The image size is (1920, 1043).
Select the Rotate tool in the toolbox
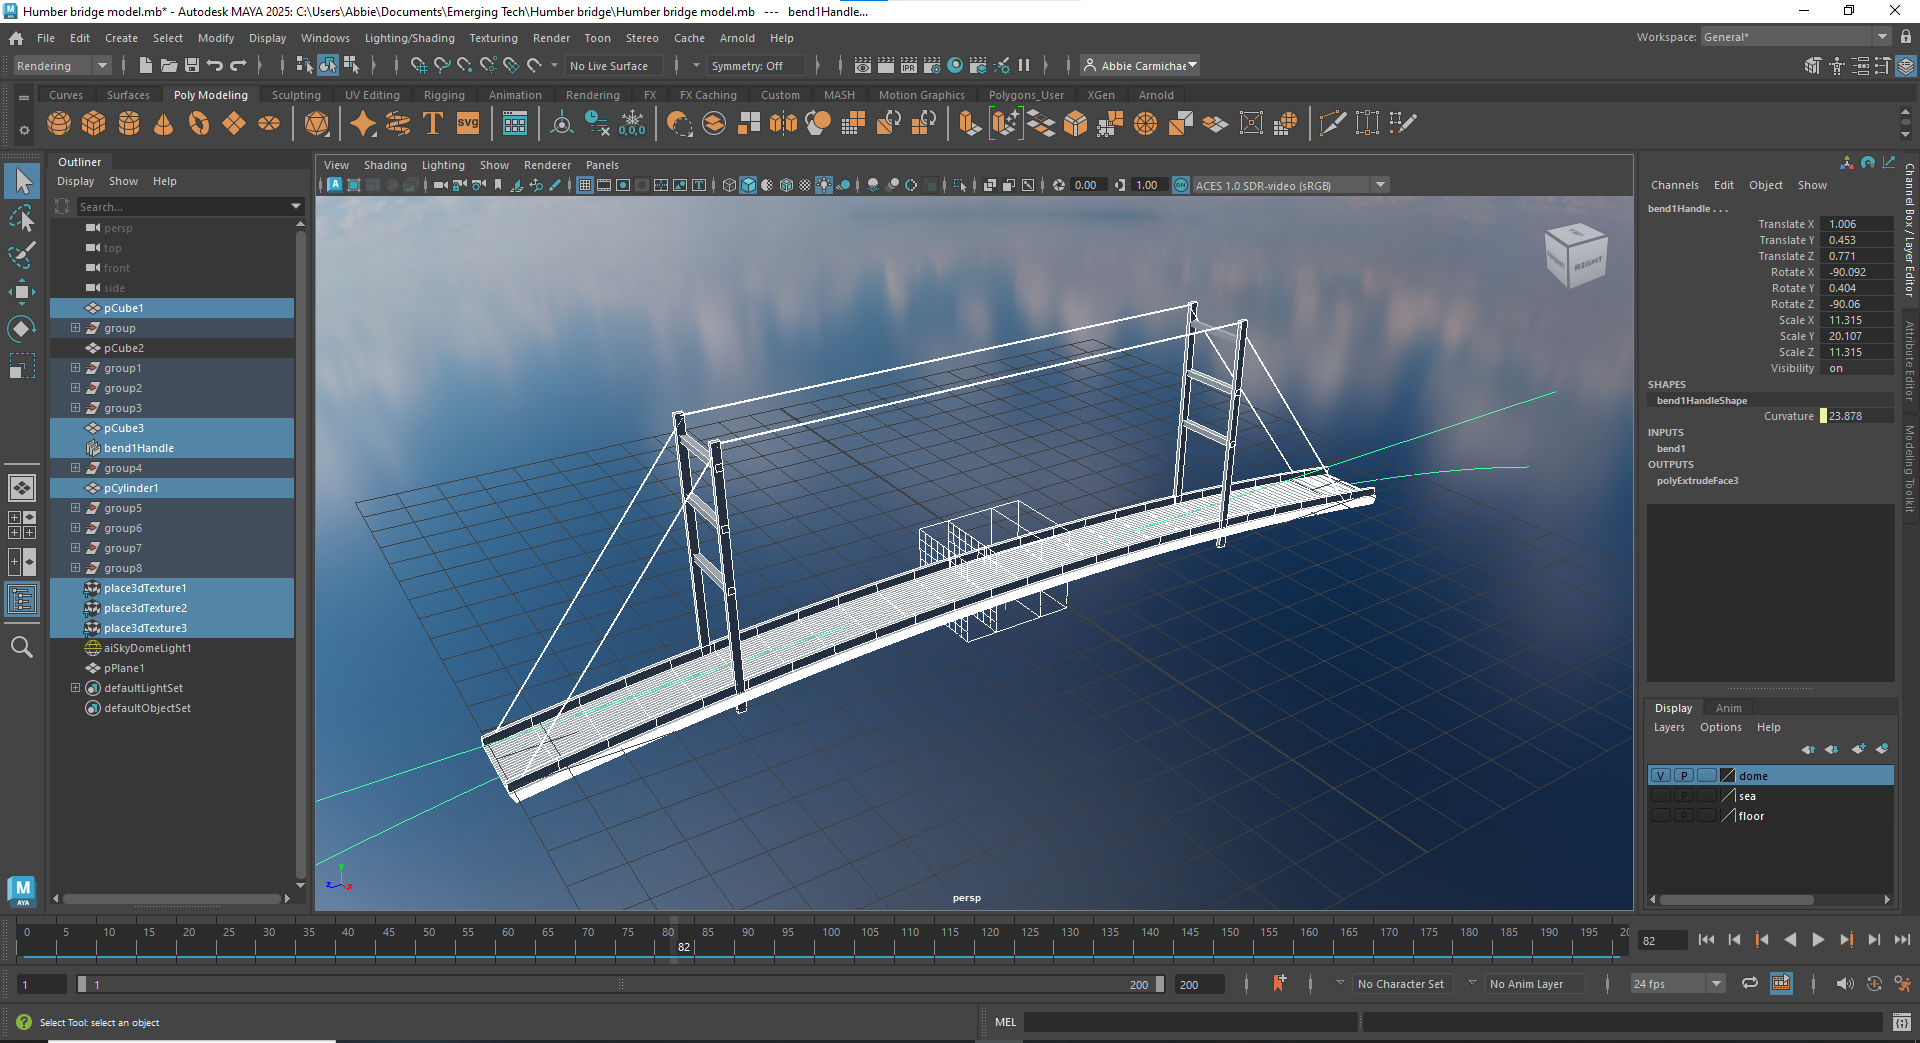[x=22, y=329]
